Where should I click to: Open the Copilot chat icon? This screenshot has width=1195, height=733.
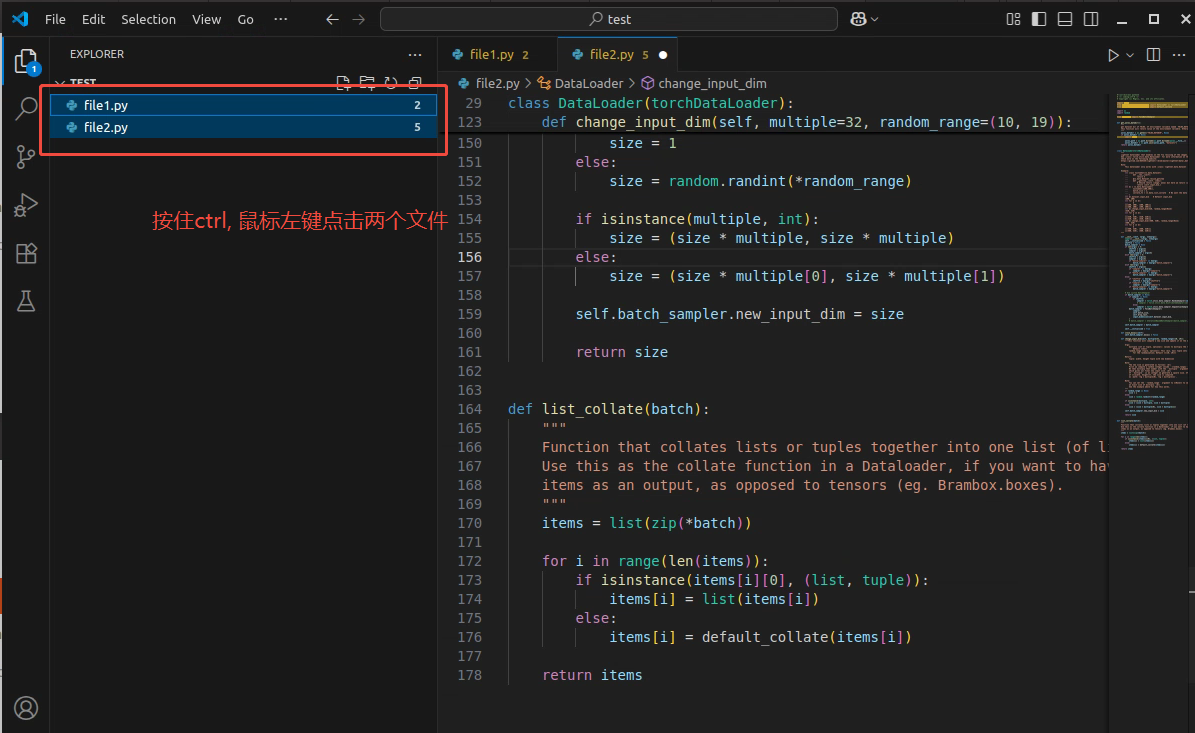(858, 19)
